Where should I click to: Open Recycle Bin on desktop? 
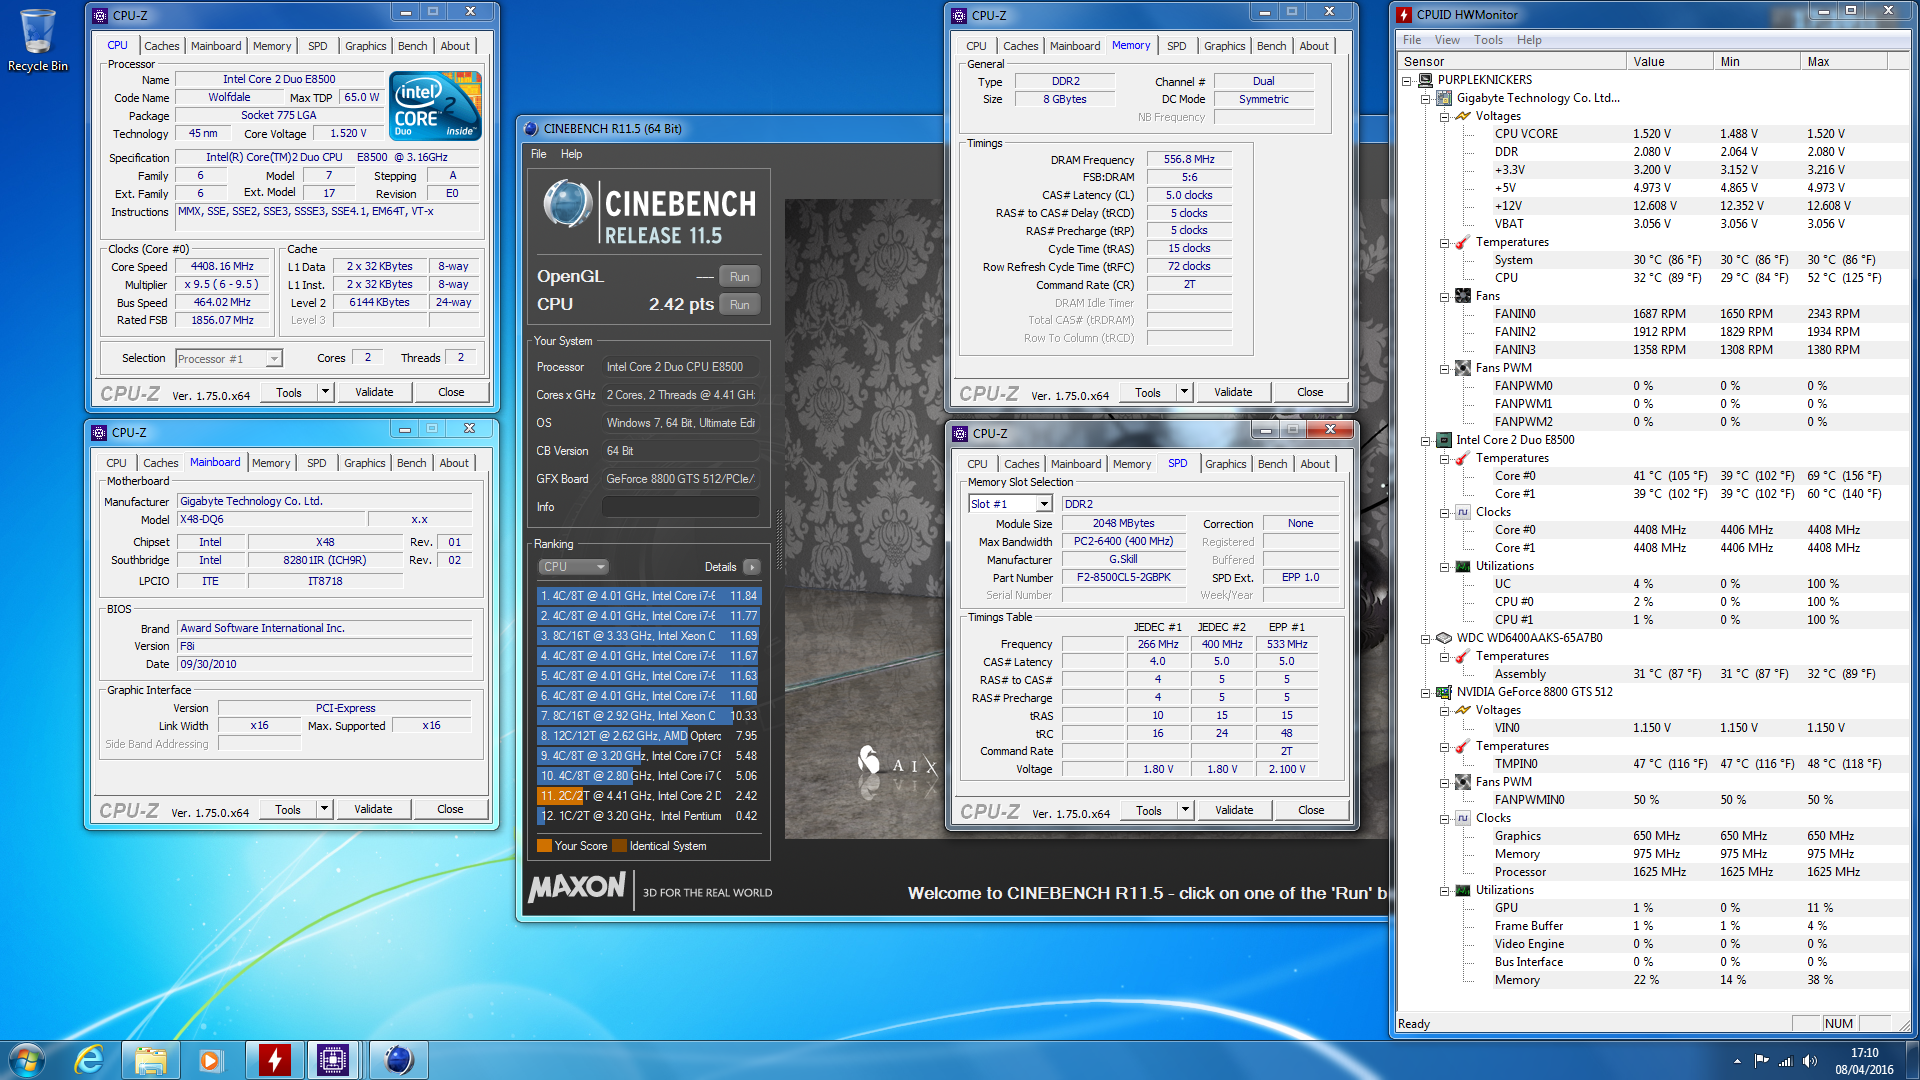click(x=37, y=40)
